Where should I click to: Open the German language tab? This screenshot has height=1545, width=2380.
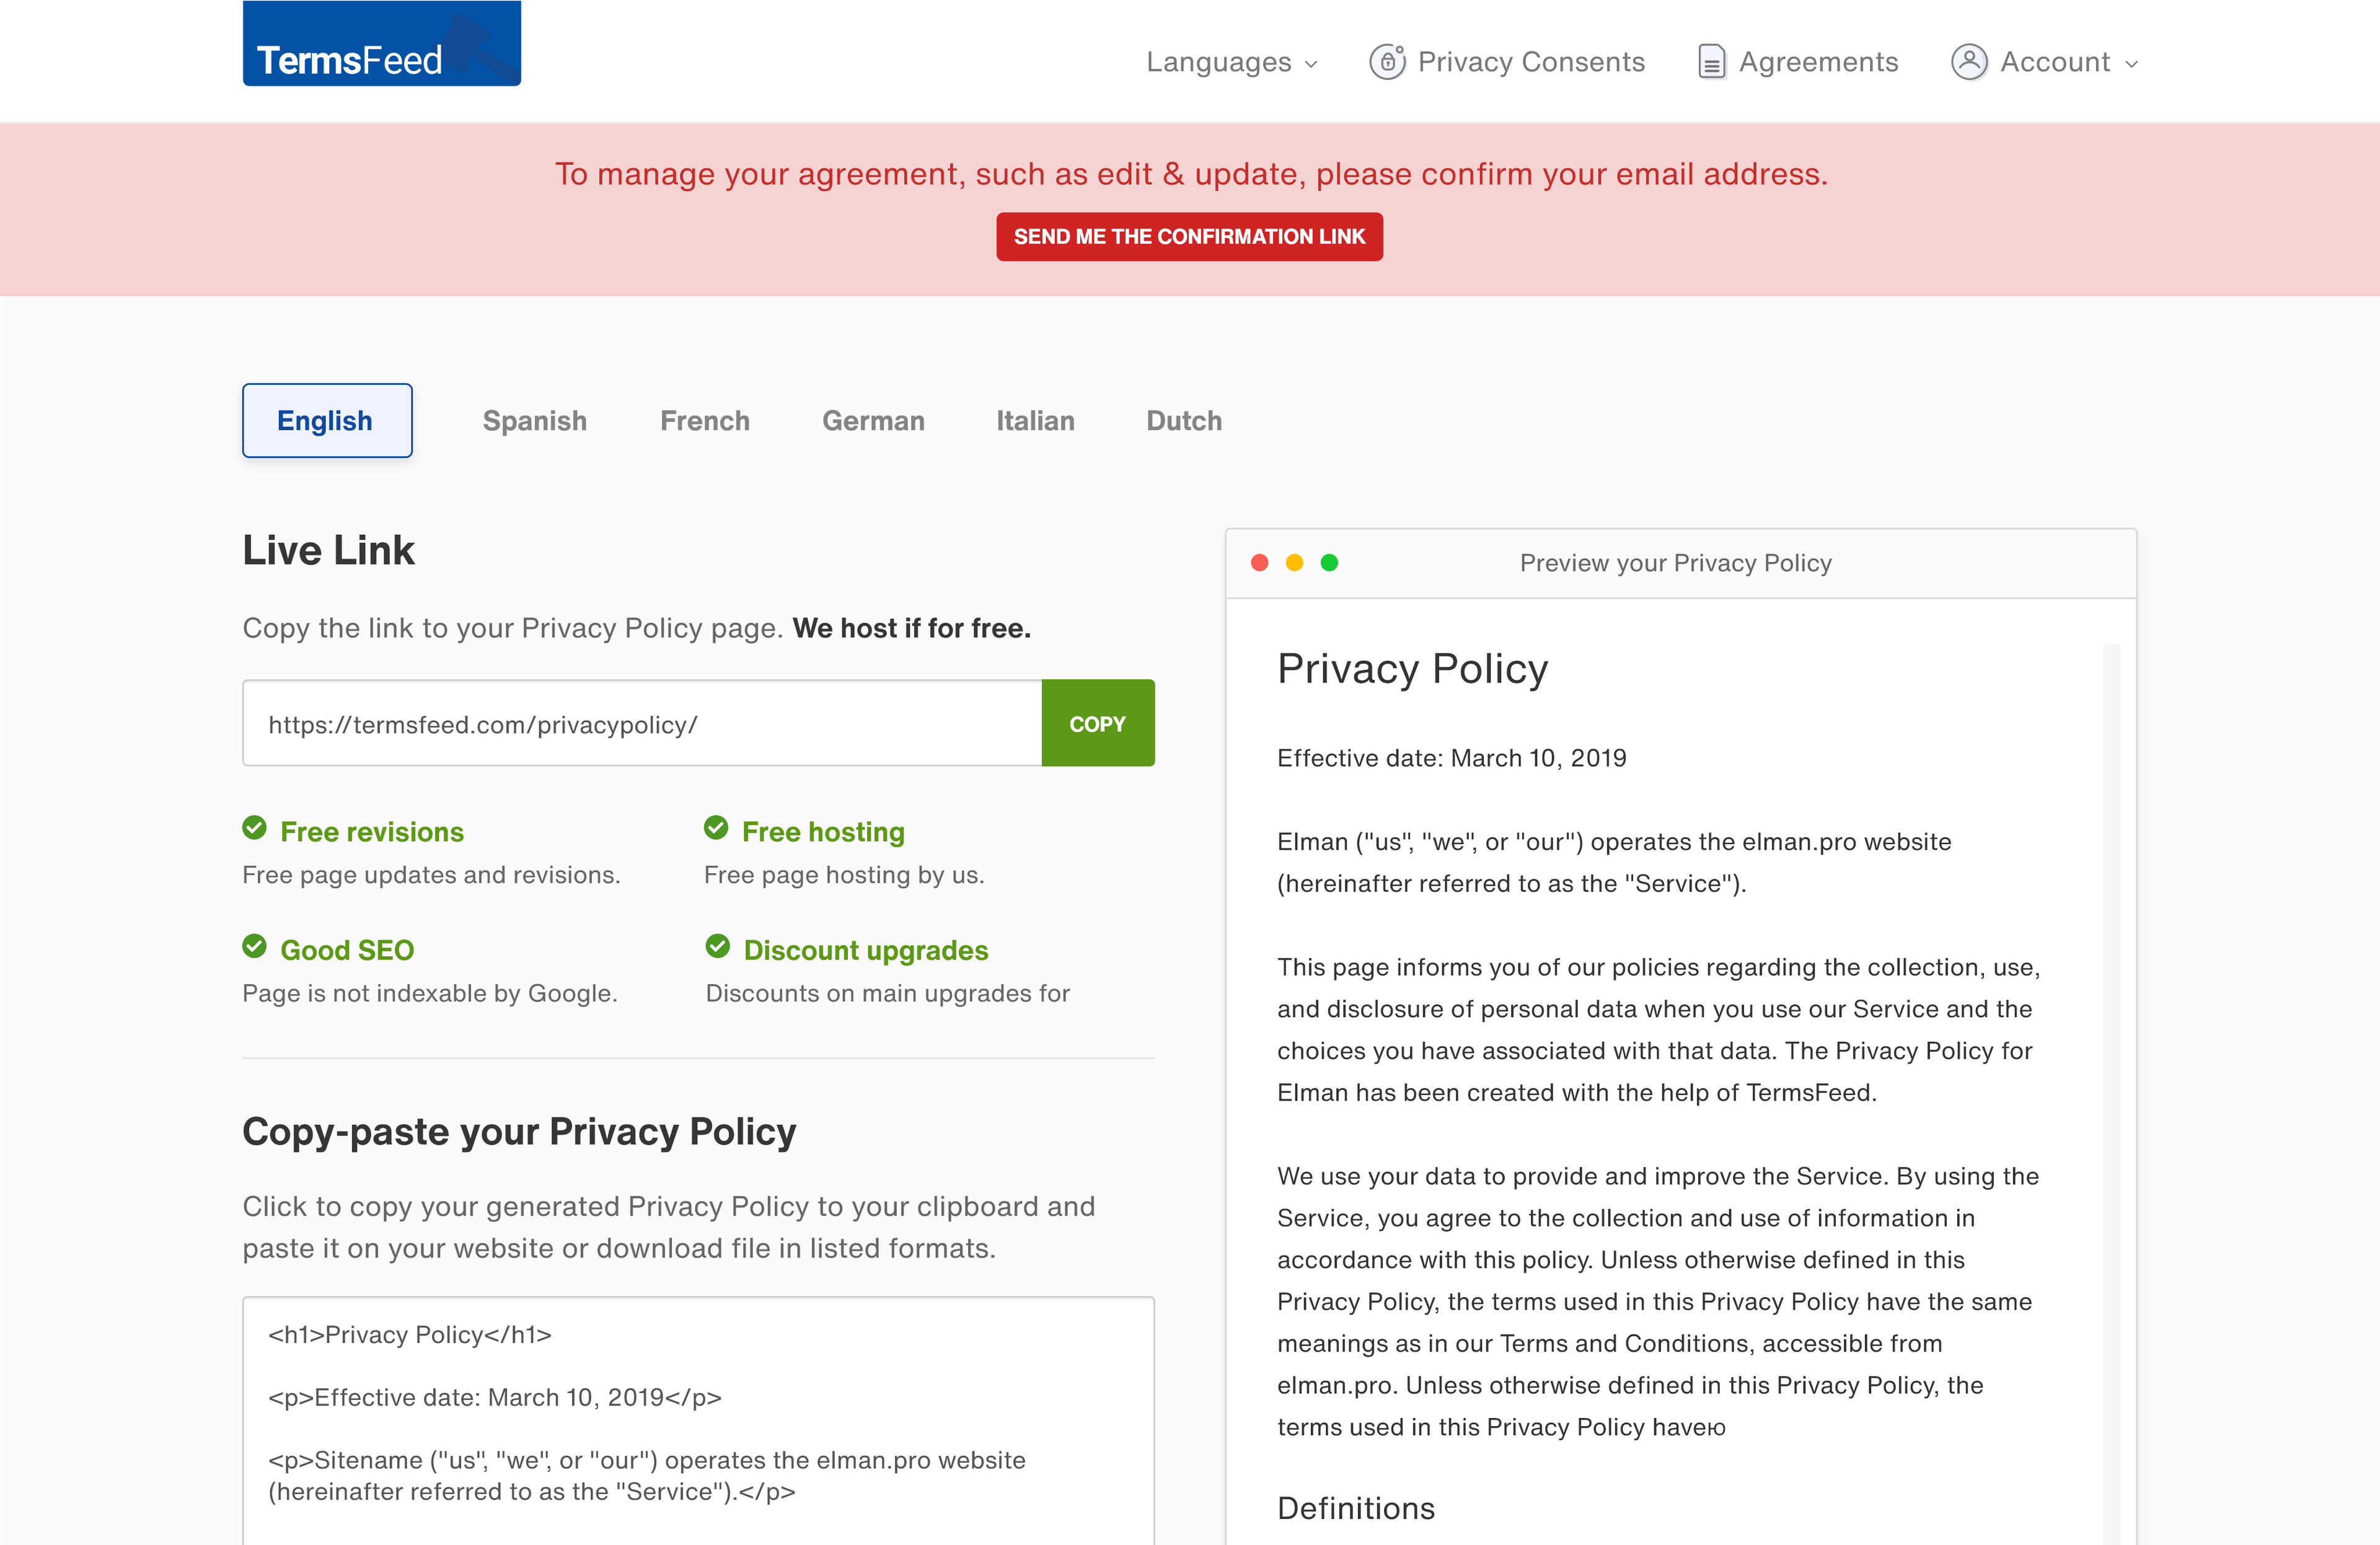pos(873,421)
